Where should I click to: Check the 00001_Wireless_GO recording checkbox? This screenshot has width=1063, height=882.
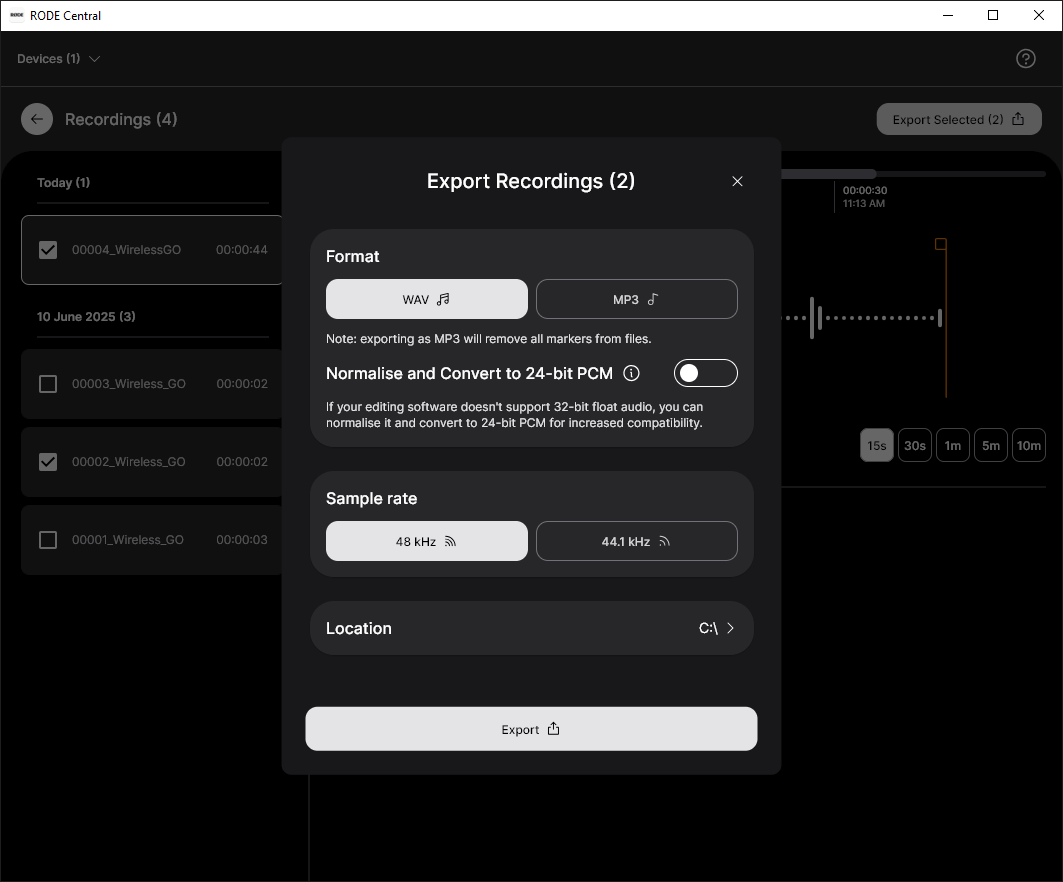tap(47, 540)
